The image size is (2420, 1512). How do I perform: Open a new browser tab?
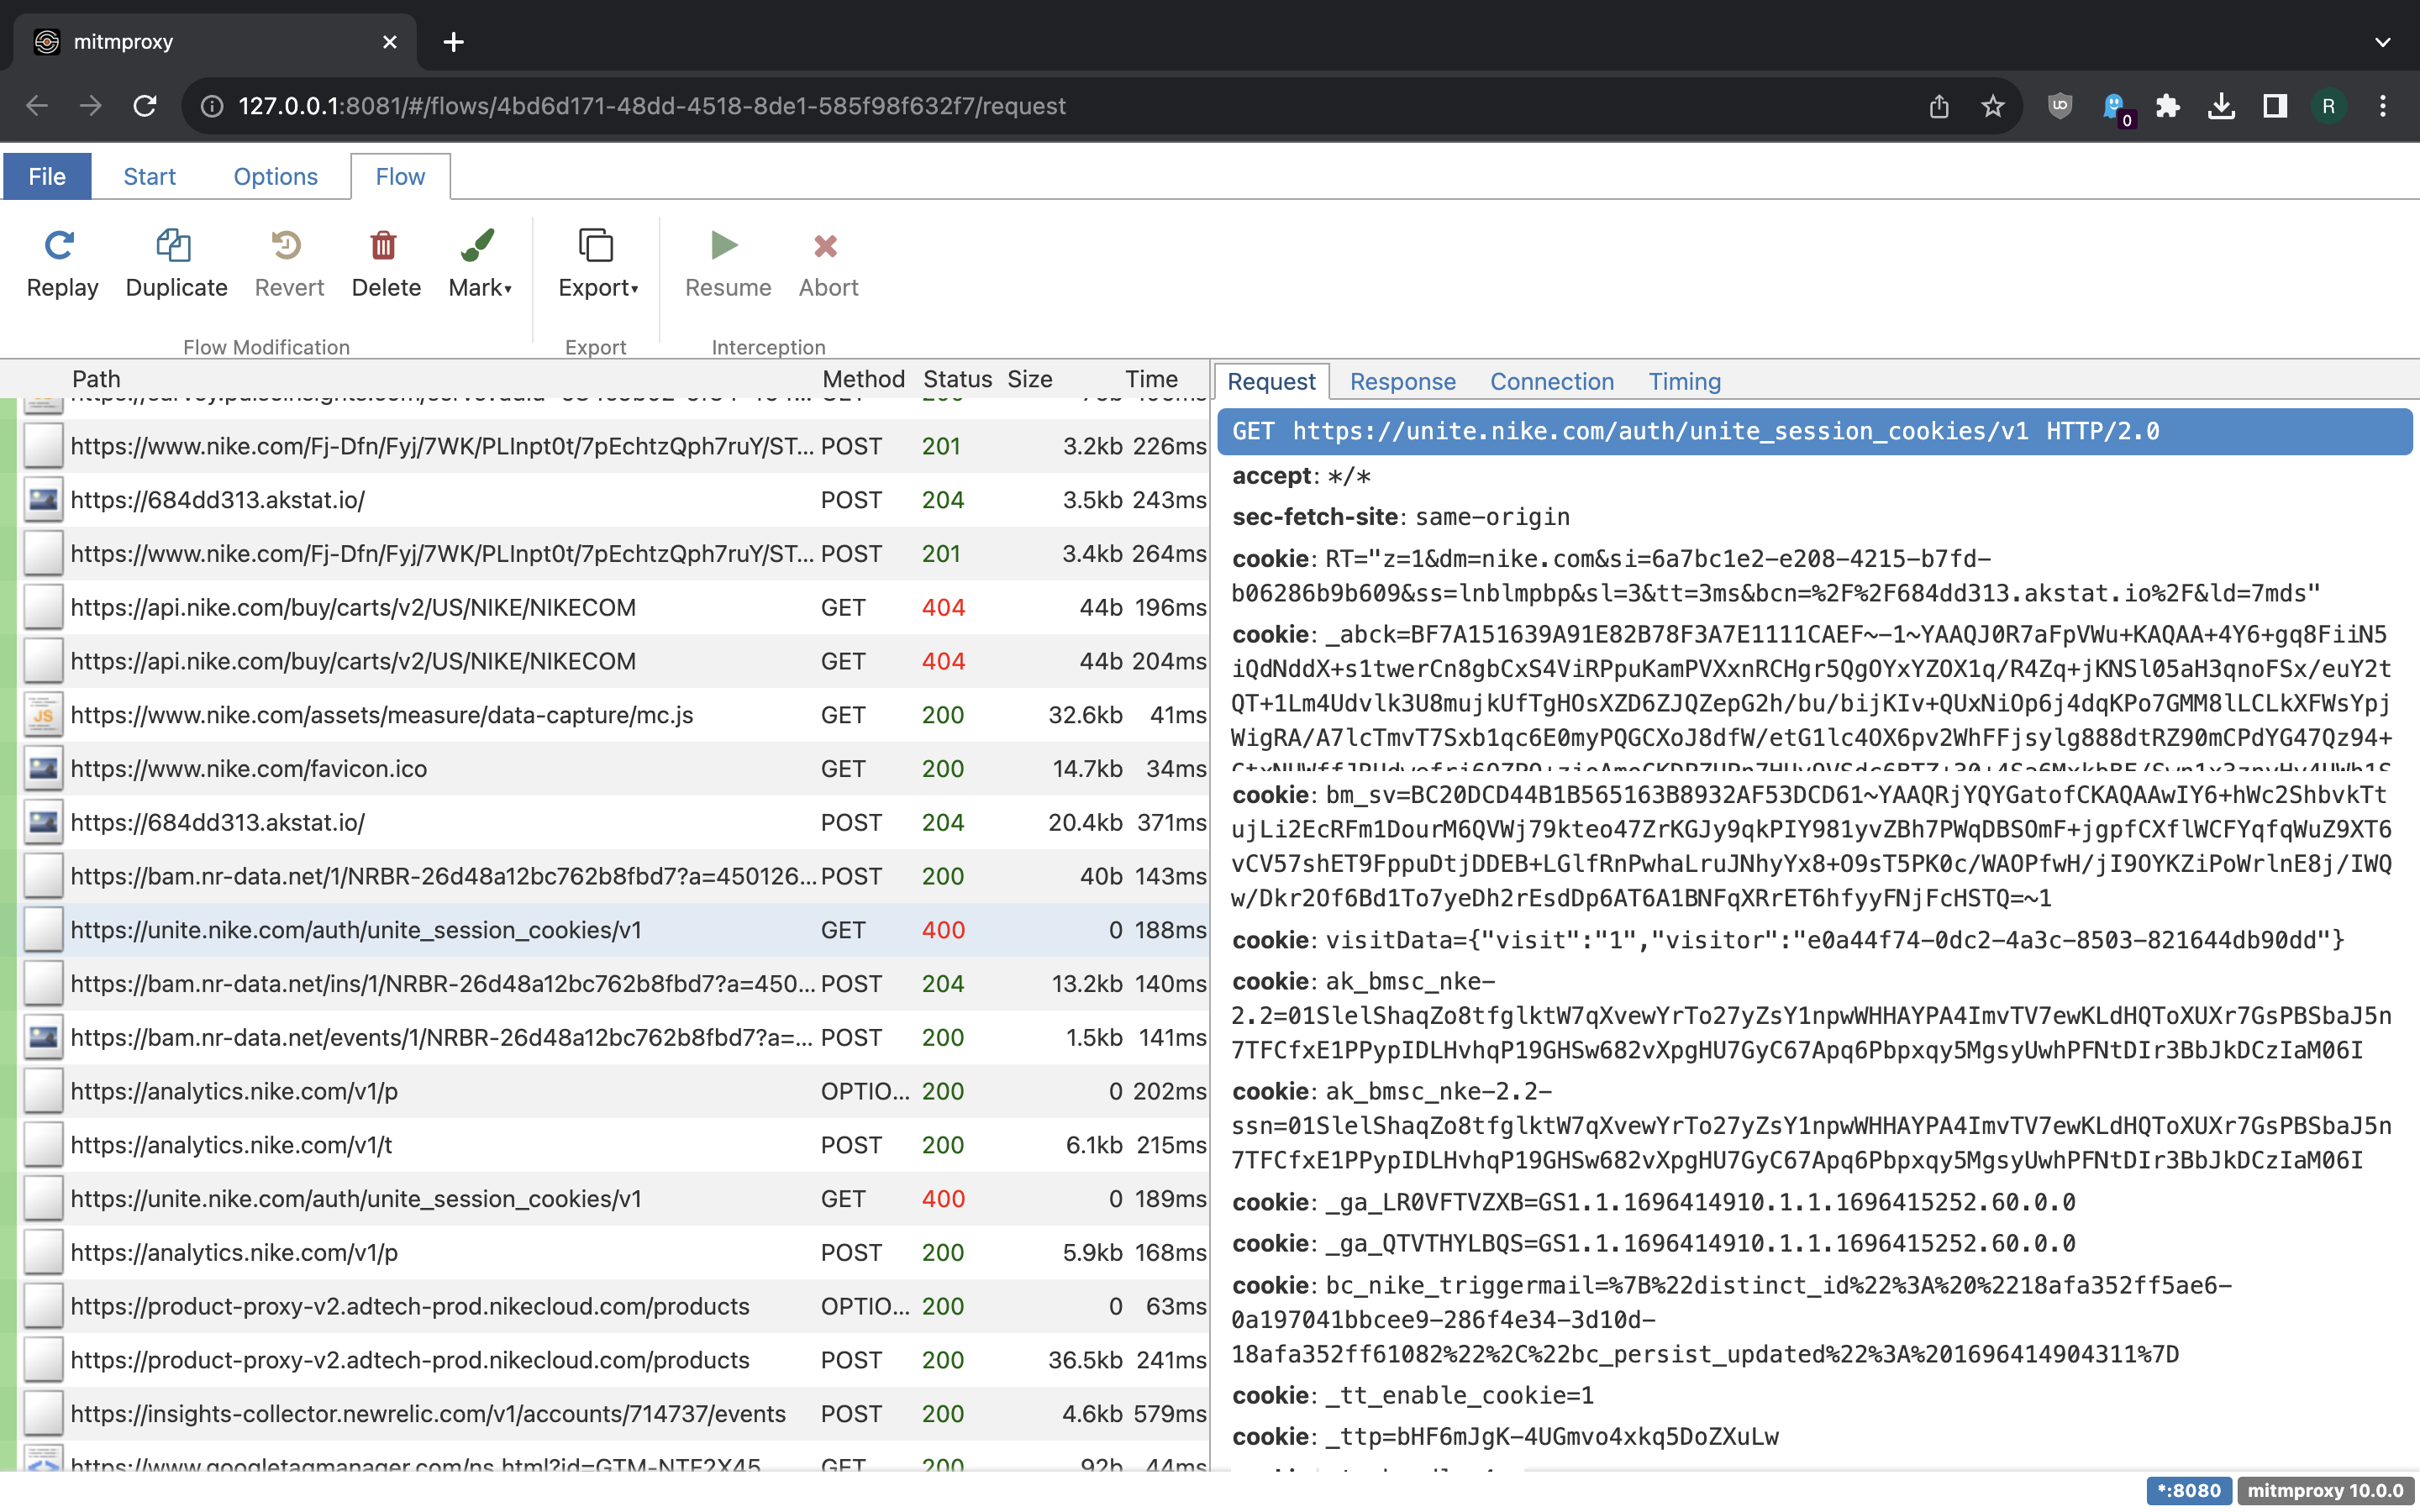pyautogui.click(x=453, y=42)
